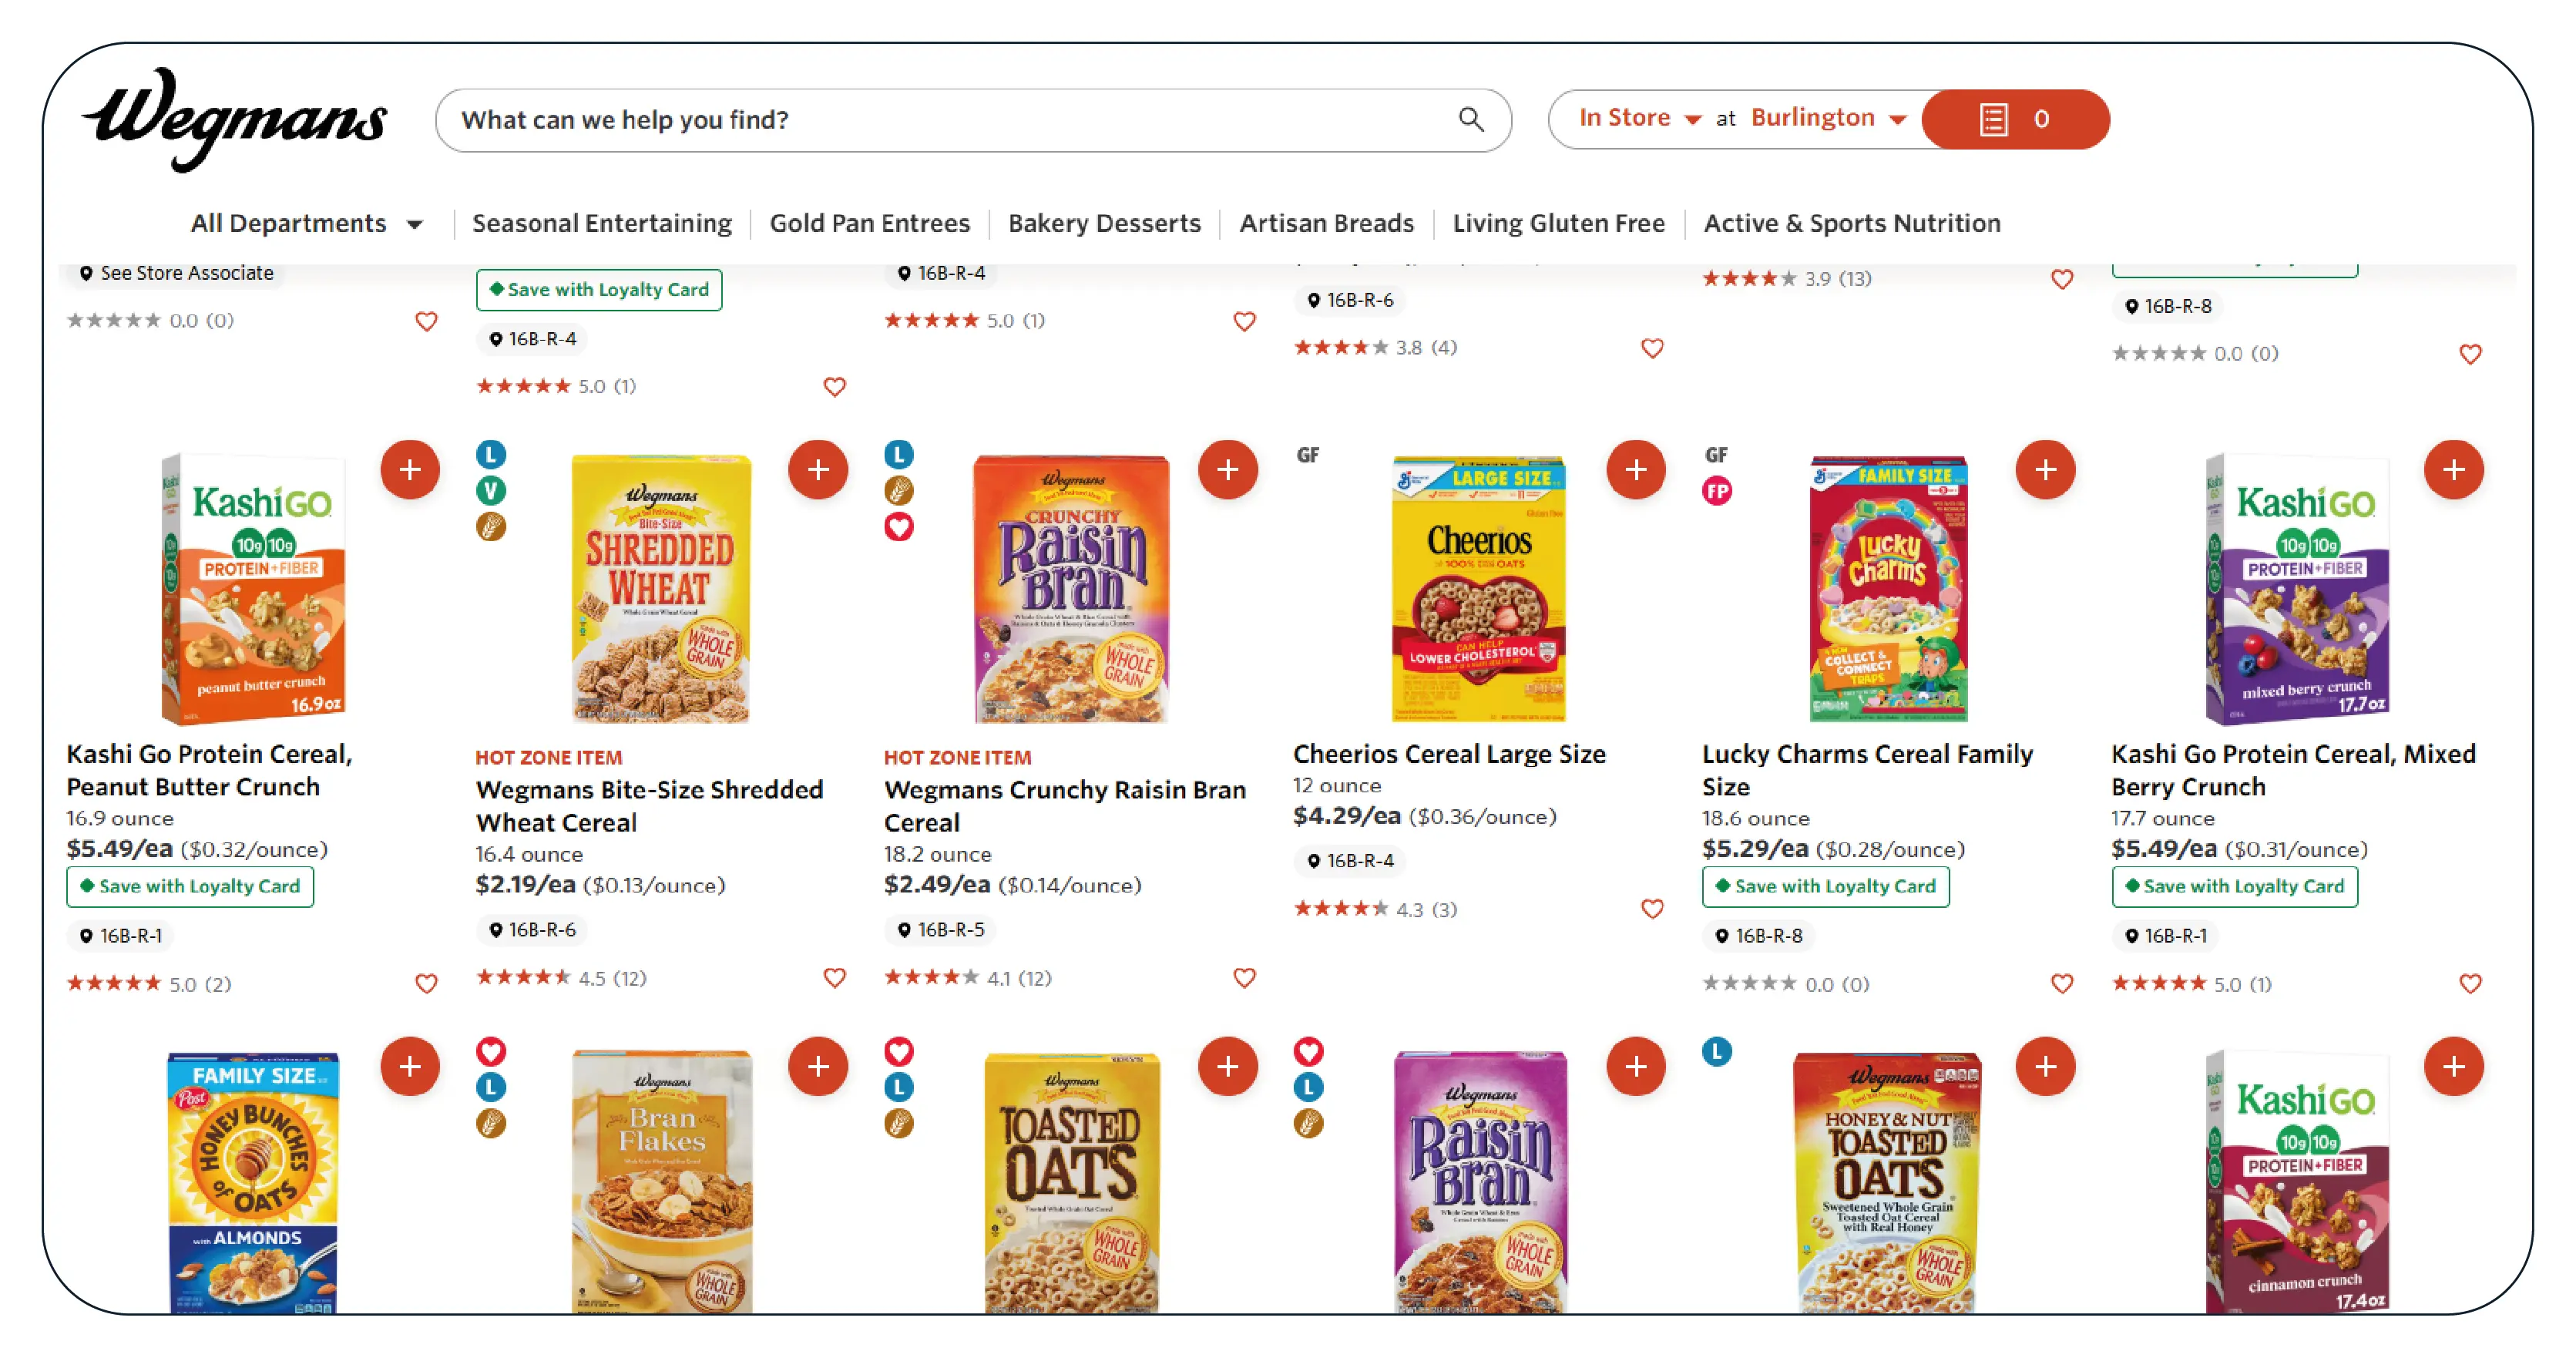The width and height of the screenshot is (2576, 1358).
Task: Add Wegmans Crunchy Raisin Bran to list
Action: [x=1227, y=470]
